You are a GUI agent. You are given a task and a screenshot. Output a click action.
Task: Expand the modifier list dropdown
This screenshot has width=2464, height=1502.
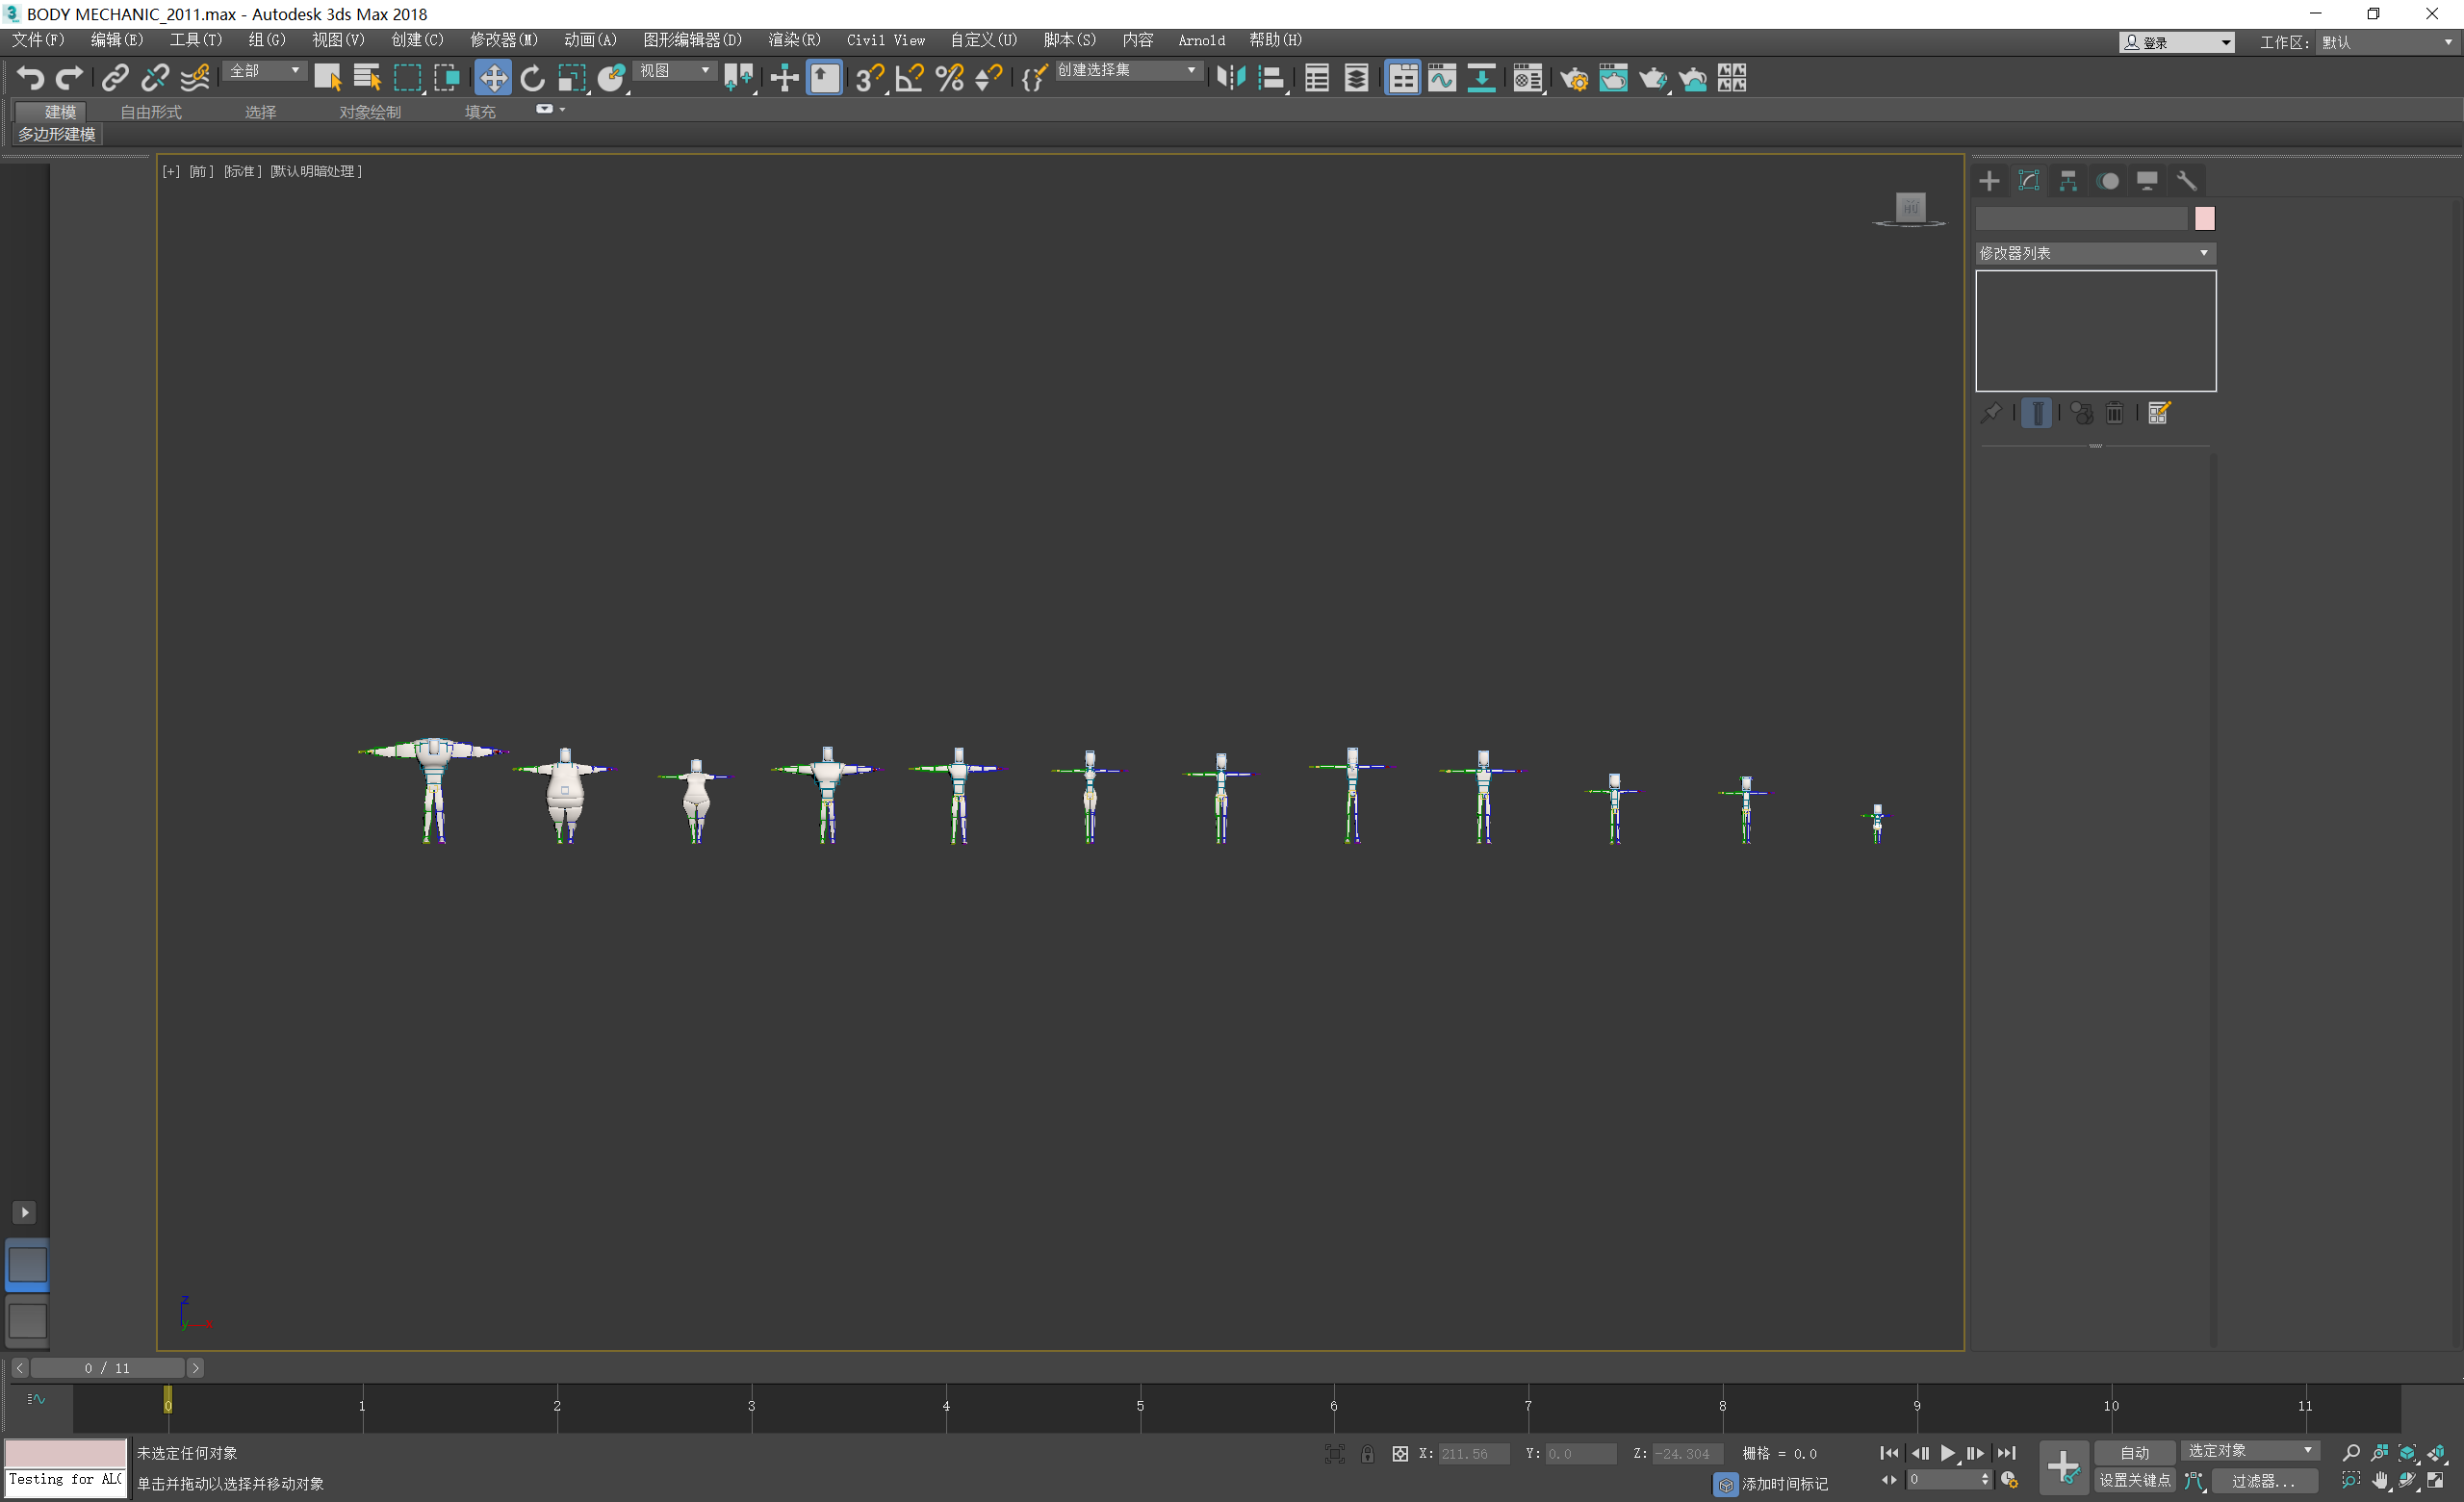click(x=2095, y=253)
